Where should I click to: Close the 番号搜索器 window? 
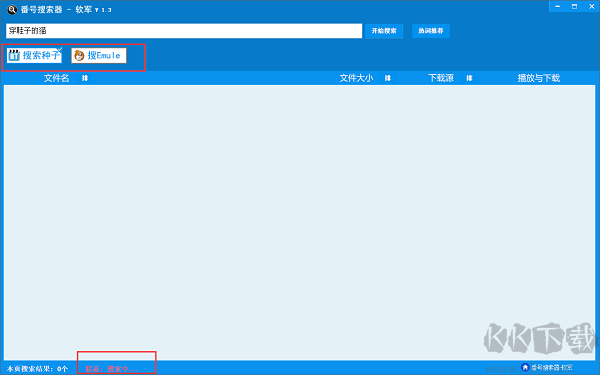click(x=591, y=7)
